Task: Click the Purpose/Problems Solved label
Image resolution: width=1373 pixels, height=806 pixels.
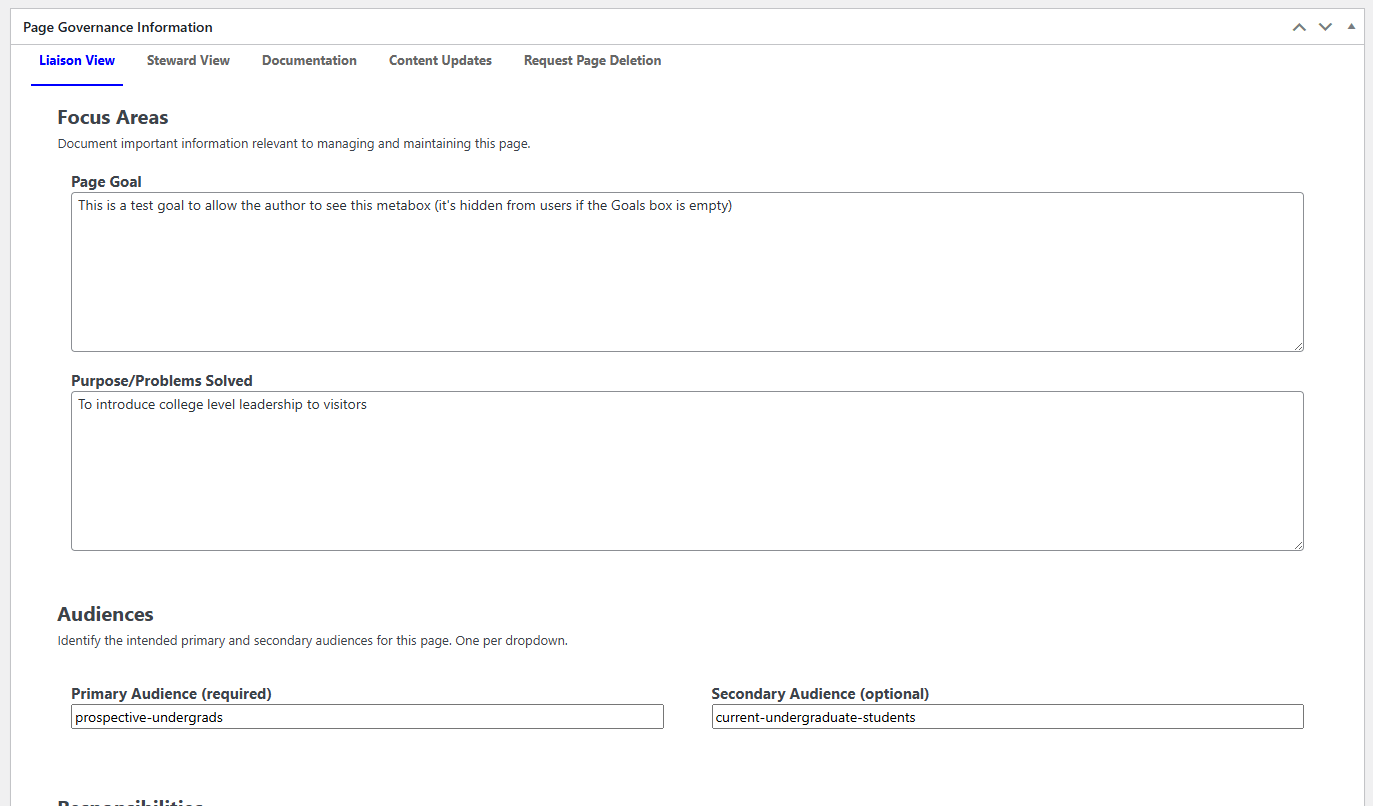Action: click(x=162, y=381)
